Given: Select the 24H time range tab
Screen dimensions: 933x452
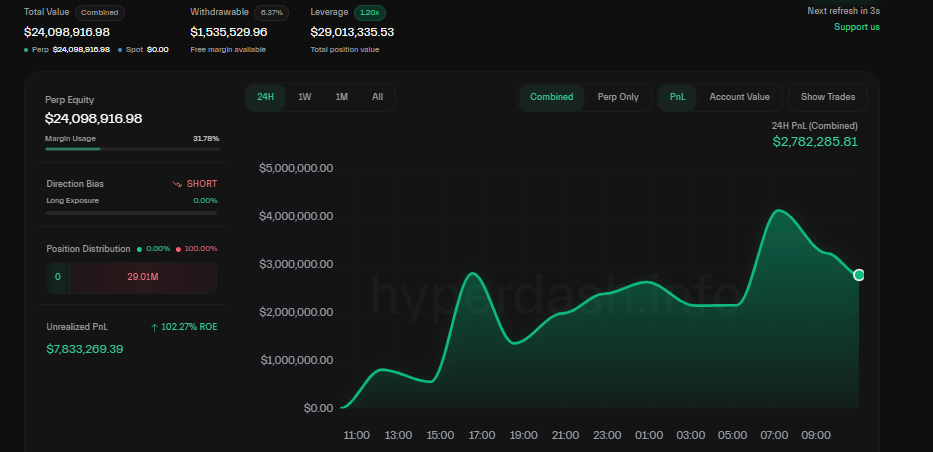Looking at the screenshot, I should (265, 97).
